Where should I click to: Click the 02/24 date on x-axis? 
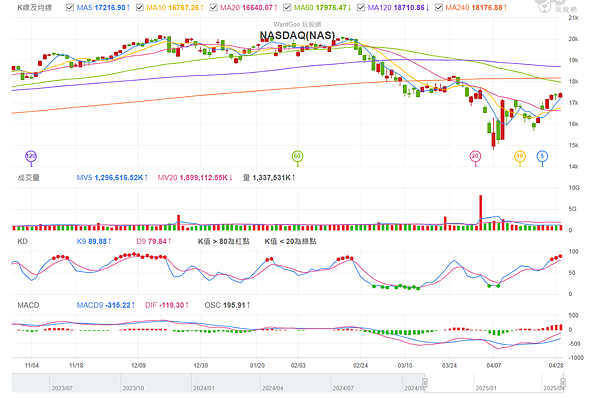pyautogui.click(x=360, y=365)
